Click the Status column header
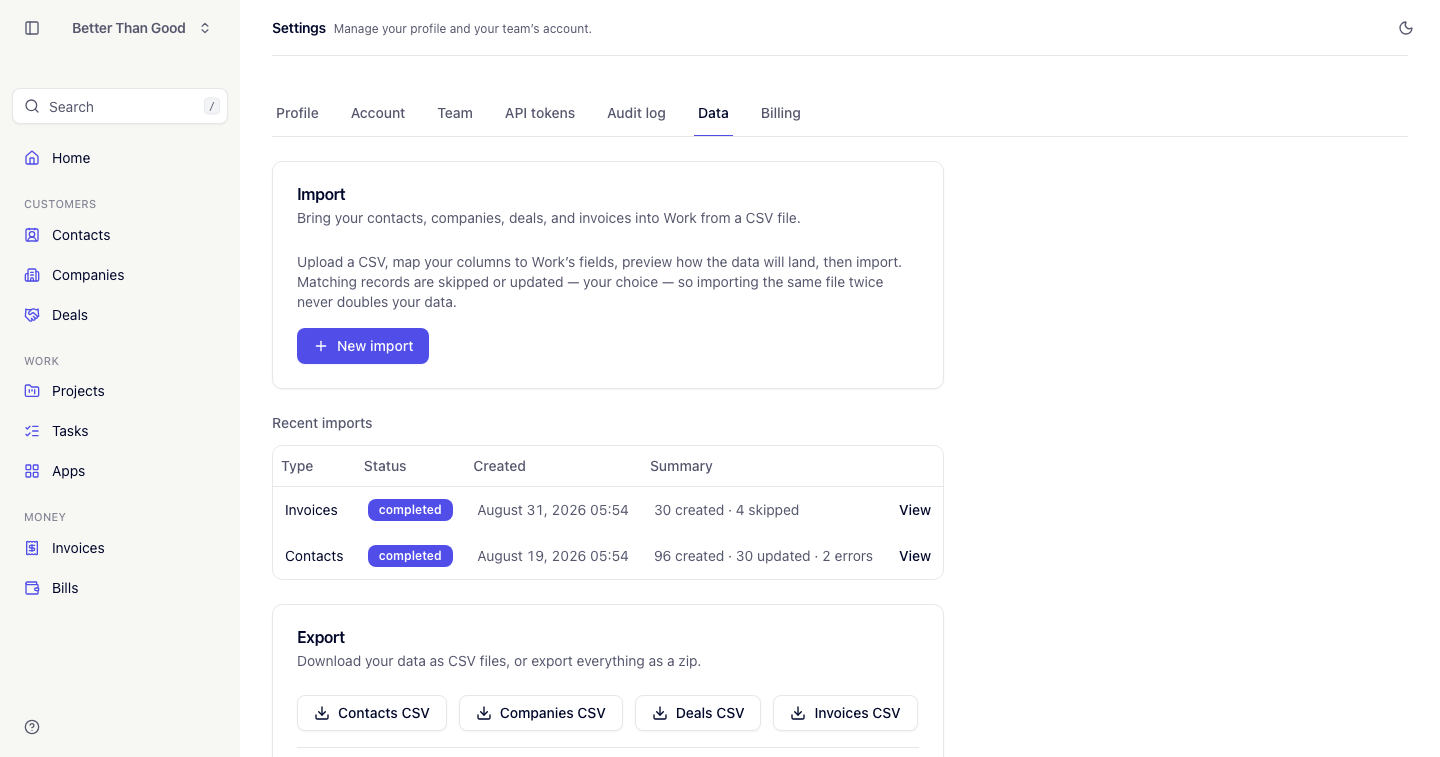 click(x=385, y=466)
